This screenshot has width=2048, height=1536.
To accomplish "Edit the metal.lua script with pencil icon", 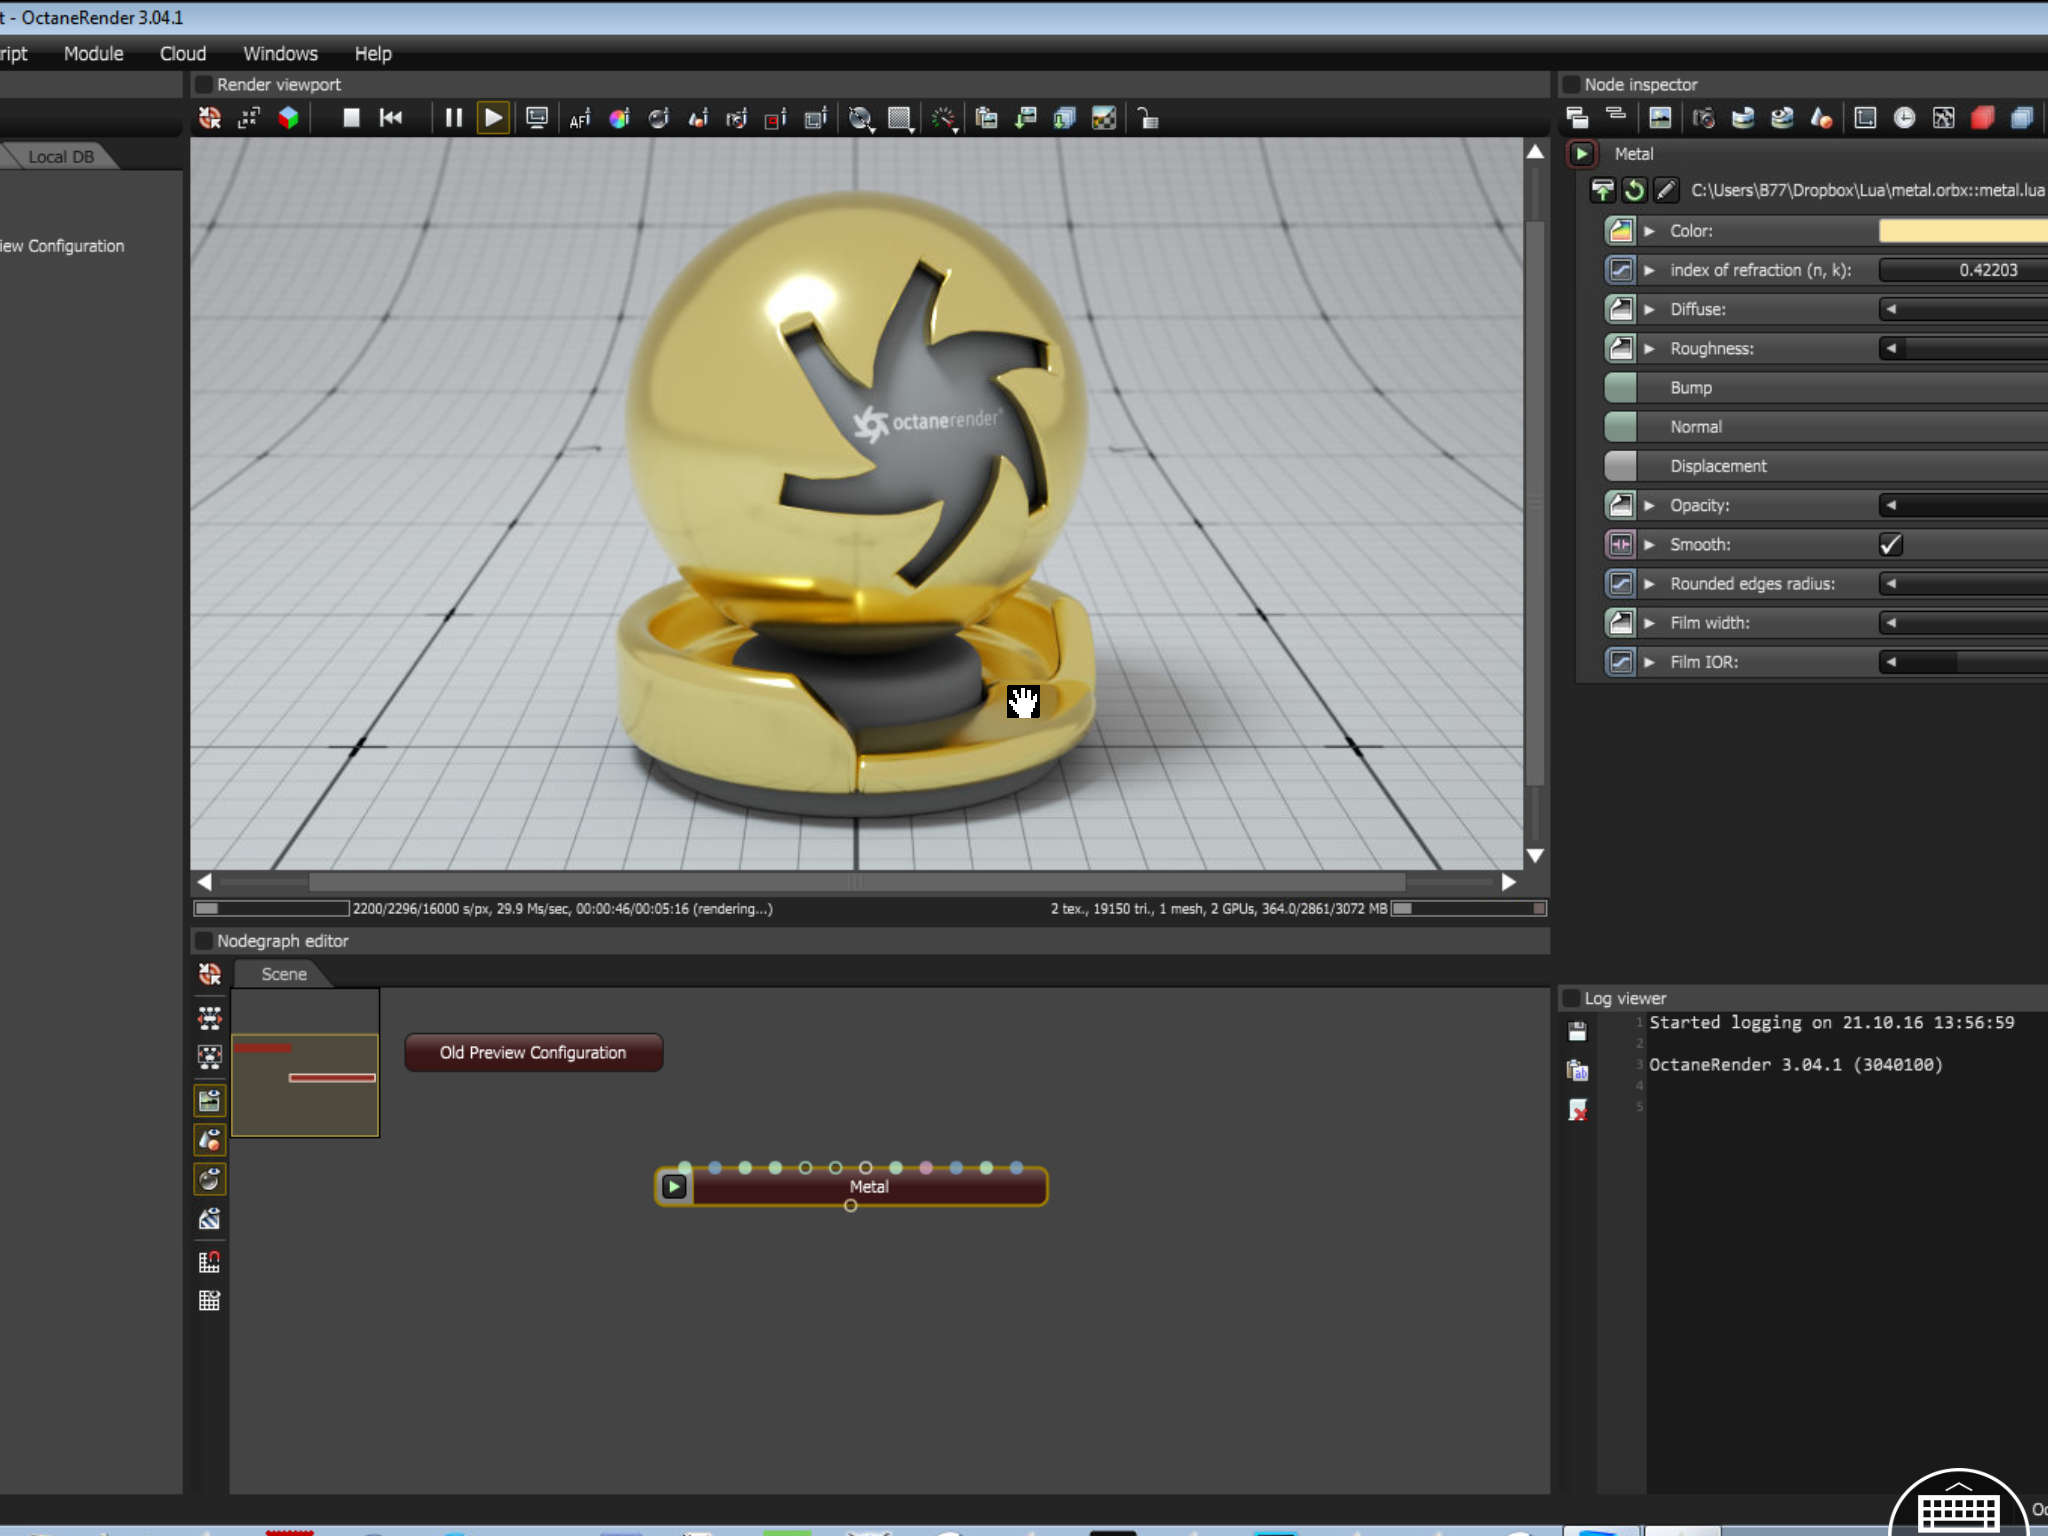I will pos(1666,190).
